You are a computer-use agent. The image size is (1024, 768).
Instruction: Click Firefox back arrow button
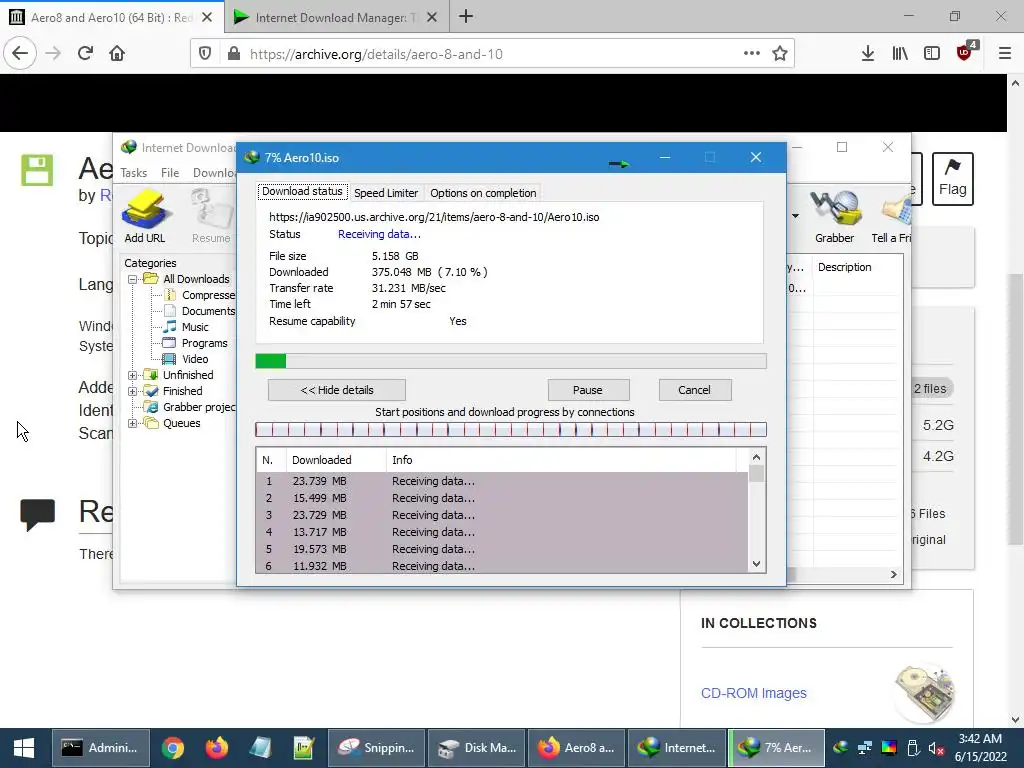pos(20,53)
